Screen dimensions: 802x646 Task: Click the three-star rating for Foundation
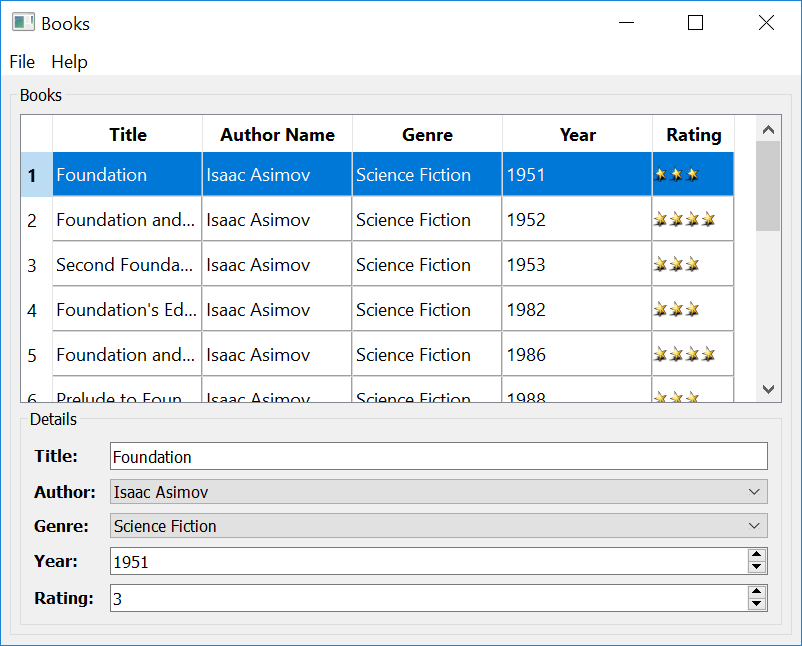[678, 174]
